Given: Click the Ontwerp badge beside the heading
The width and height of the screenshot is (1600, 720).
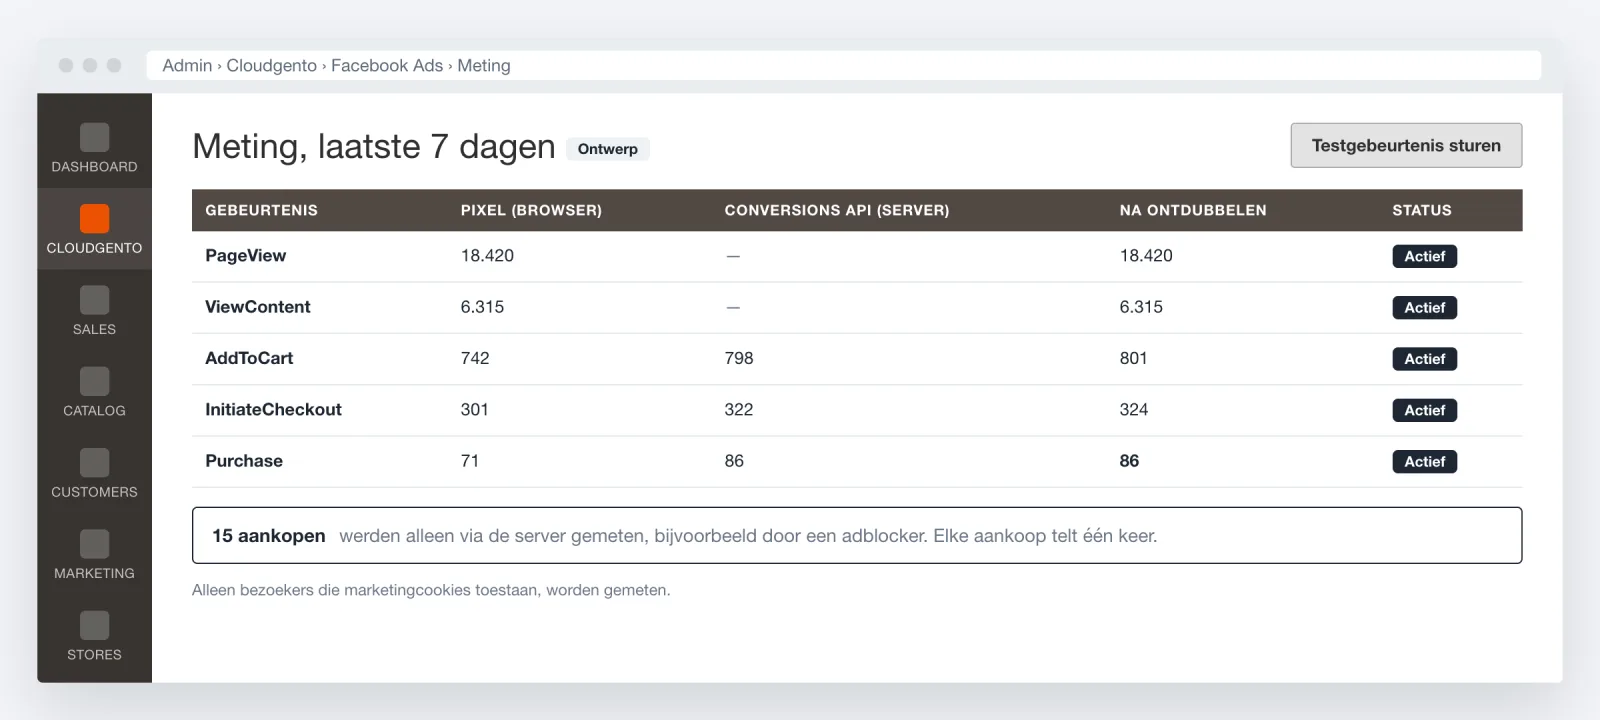Looking at the screenshot, I should (608, 149).
